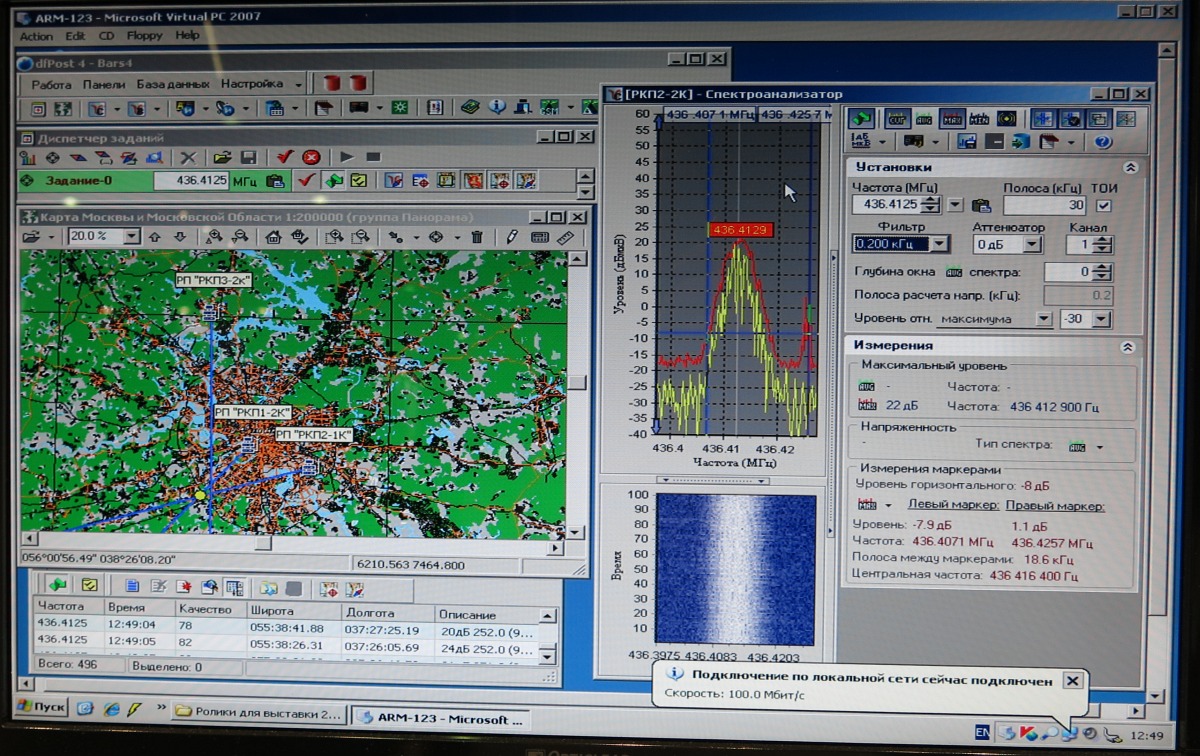
Task: Click the green sun-like icon in dfPost toolbar
Action: [400, 108]
